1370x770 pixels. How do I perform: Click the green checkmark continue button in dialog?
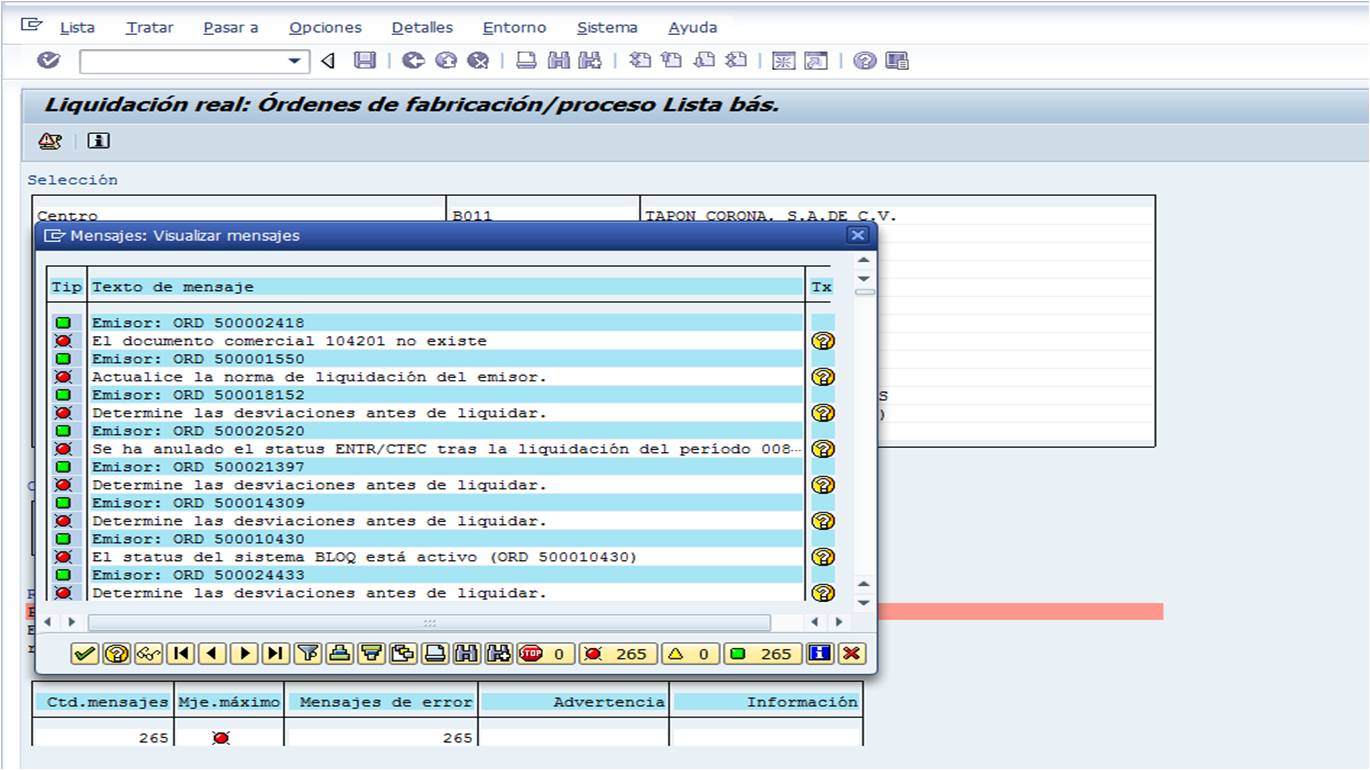(85, 654)
